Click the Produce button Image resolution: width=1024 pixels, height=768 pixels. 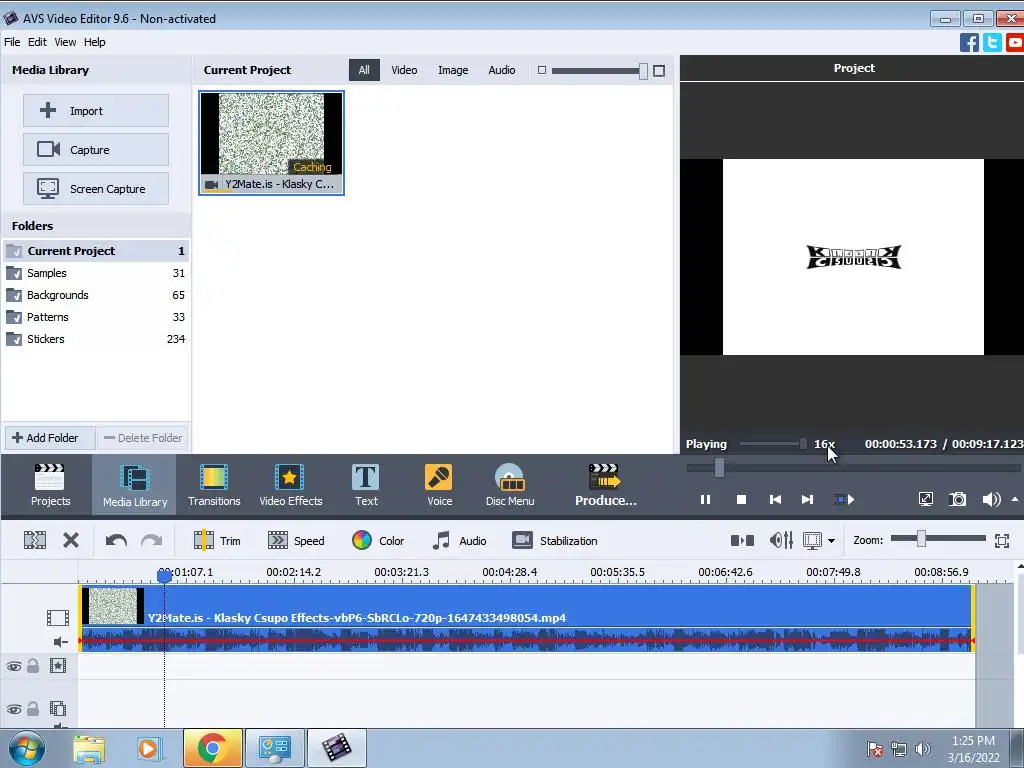point(605,485)
